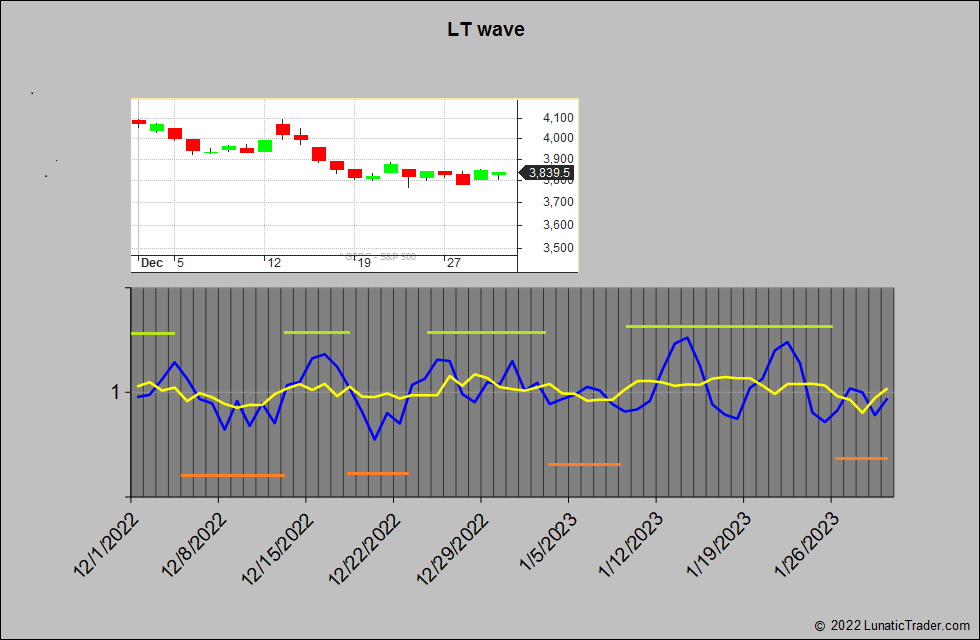Select the orange bar near 1/5/2023
The width and height of the screenshot is (980, 640).
585,463
